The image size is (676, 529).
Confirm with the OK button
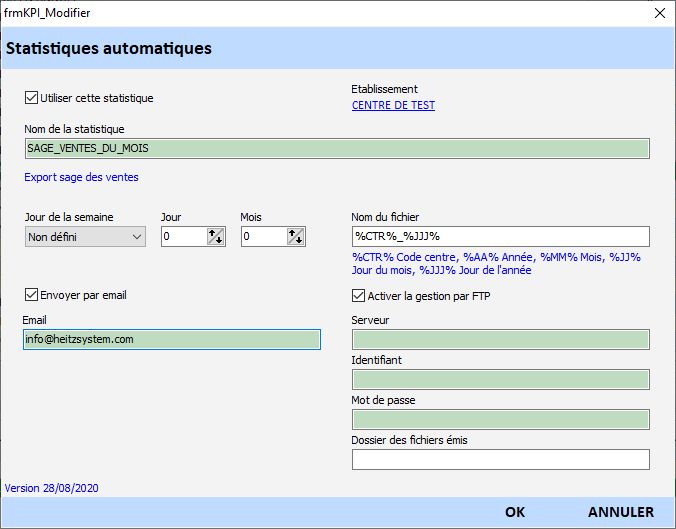[515, 512]
